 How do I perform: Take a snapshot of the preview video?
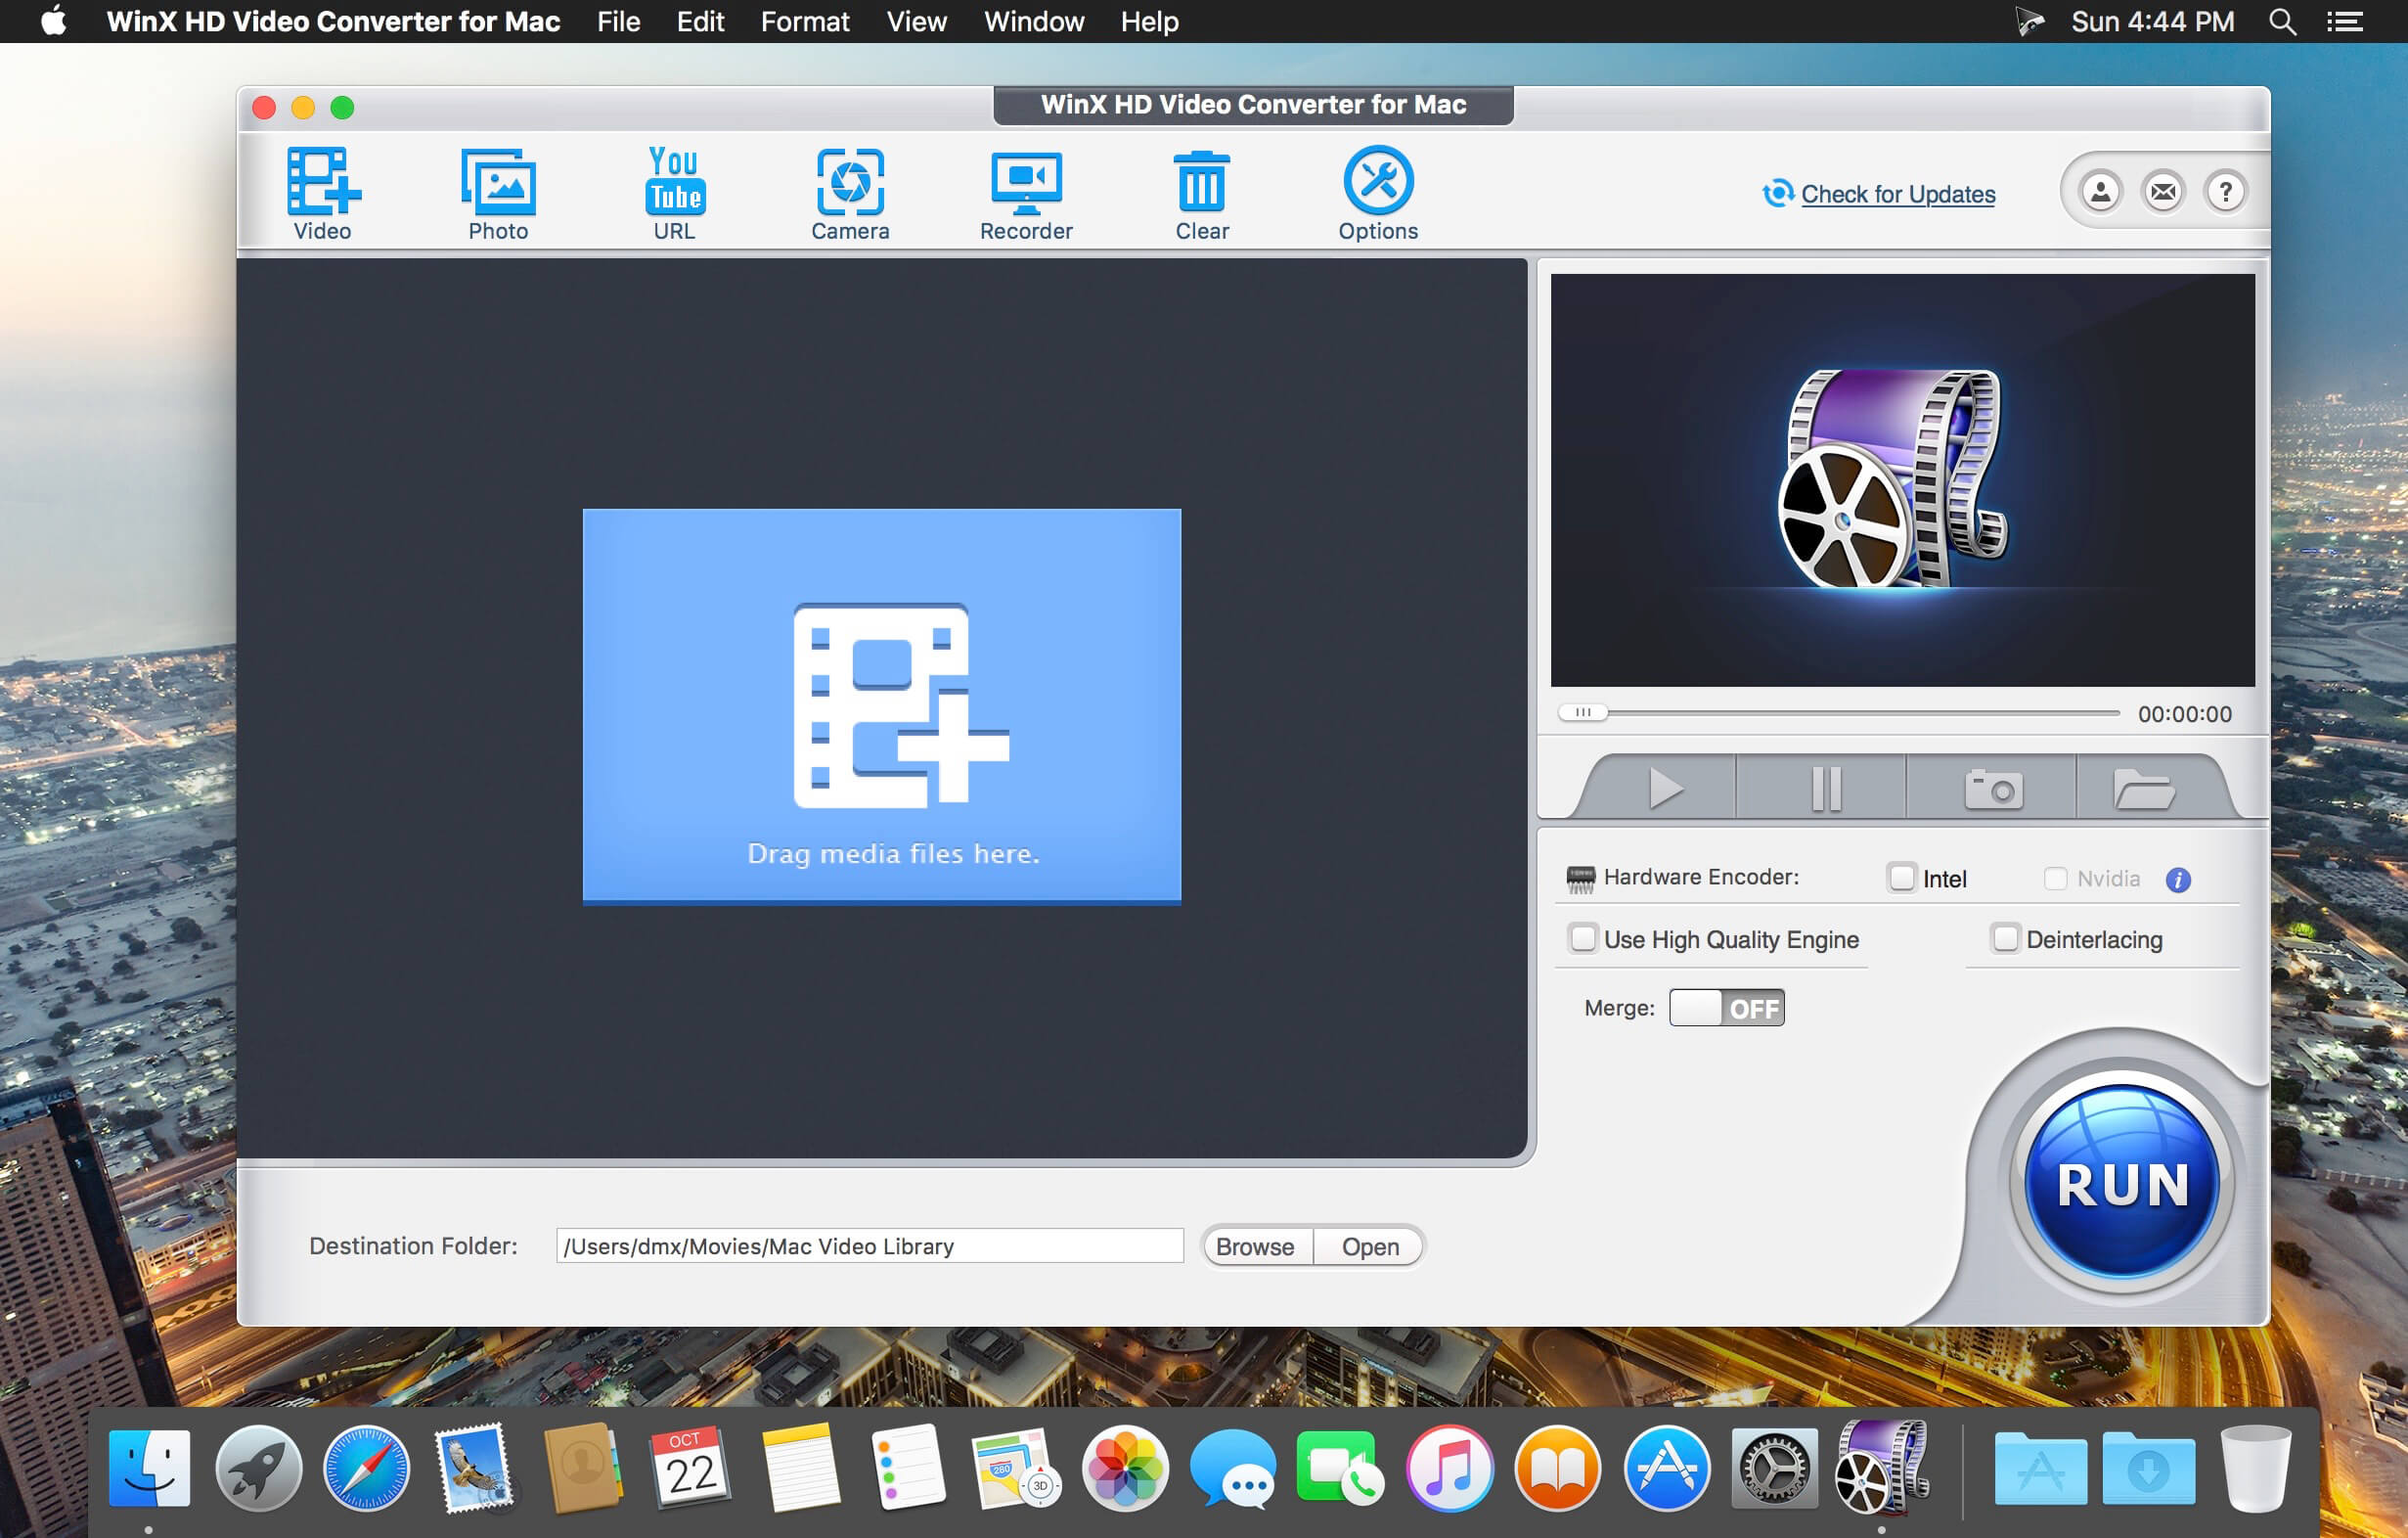click(x=1993, y=786)
